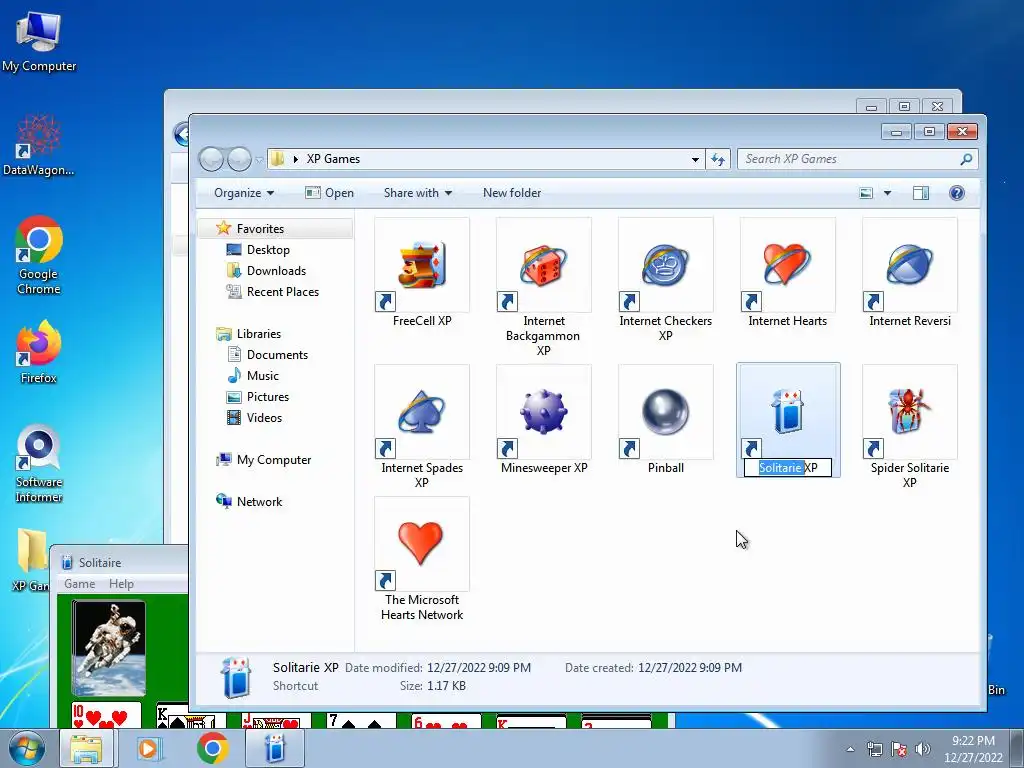Viewport: 1024px width, 768px height.
Task: Show hidden tray icons arrow
Action: pos(850,749)
